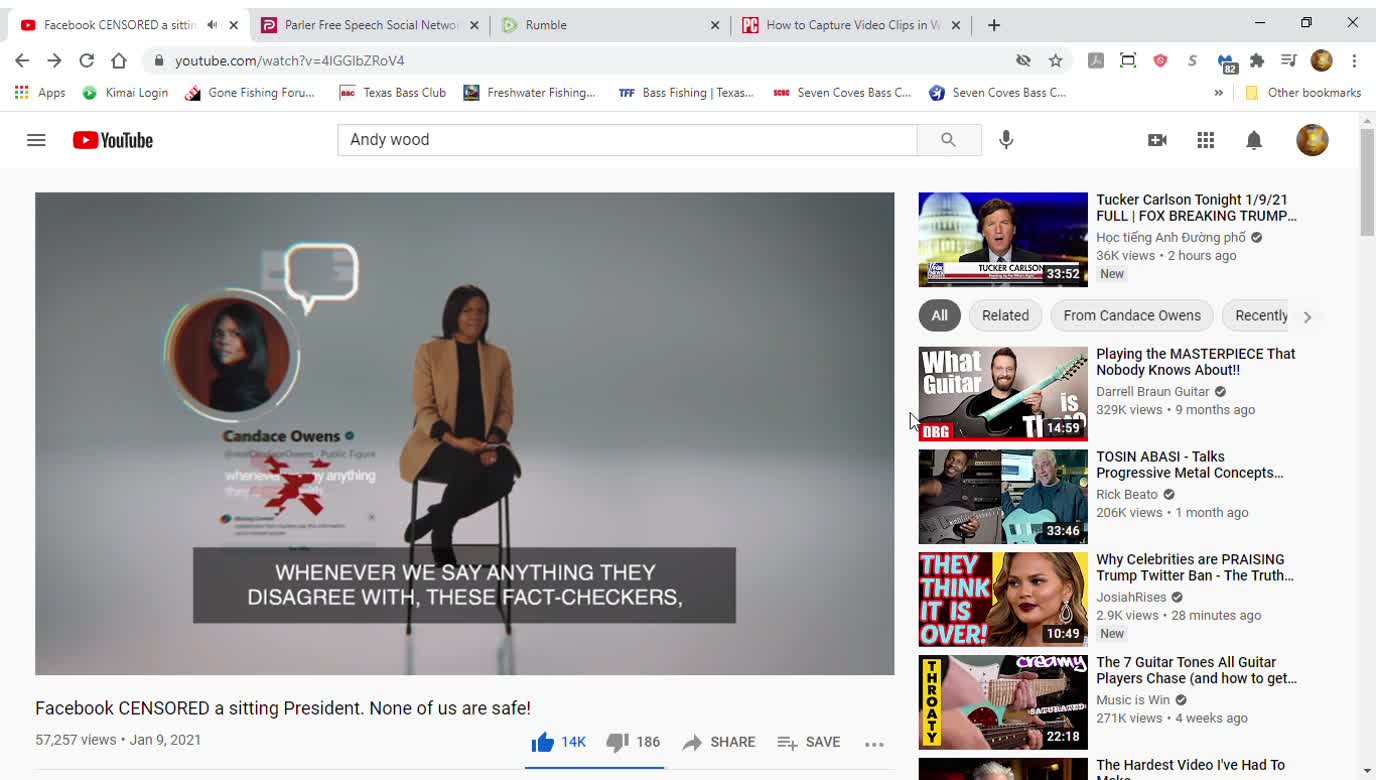Viewport: 1376px width, 780px height.
Task: Open the YouTube guide hamburger menu
Action: pos(36,140)
